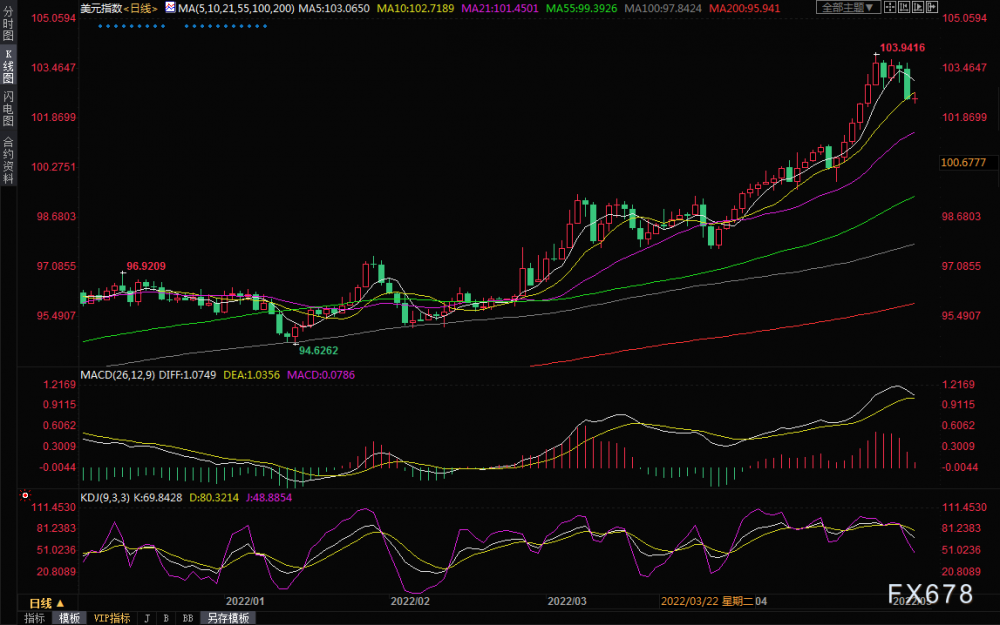Click the MACD right axis 1.2169 label
This screenshot has height=625, width=1000.
[959, 384]
